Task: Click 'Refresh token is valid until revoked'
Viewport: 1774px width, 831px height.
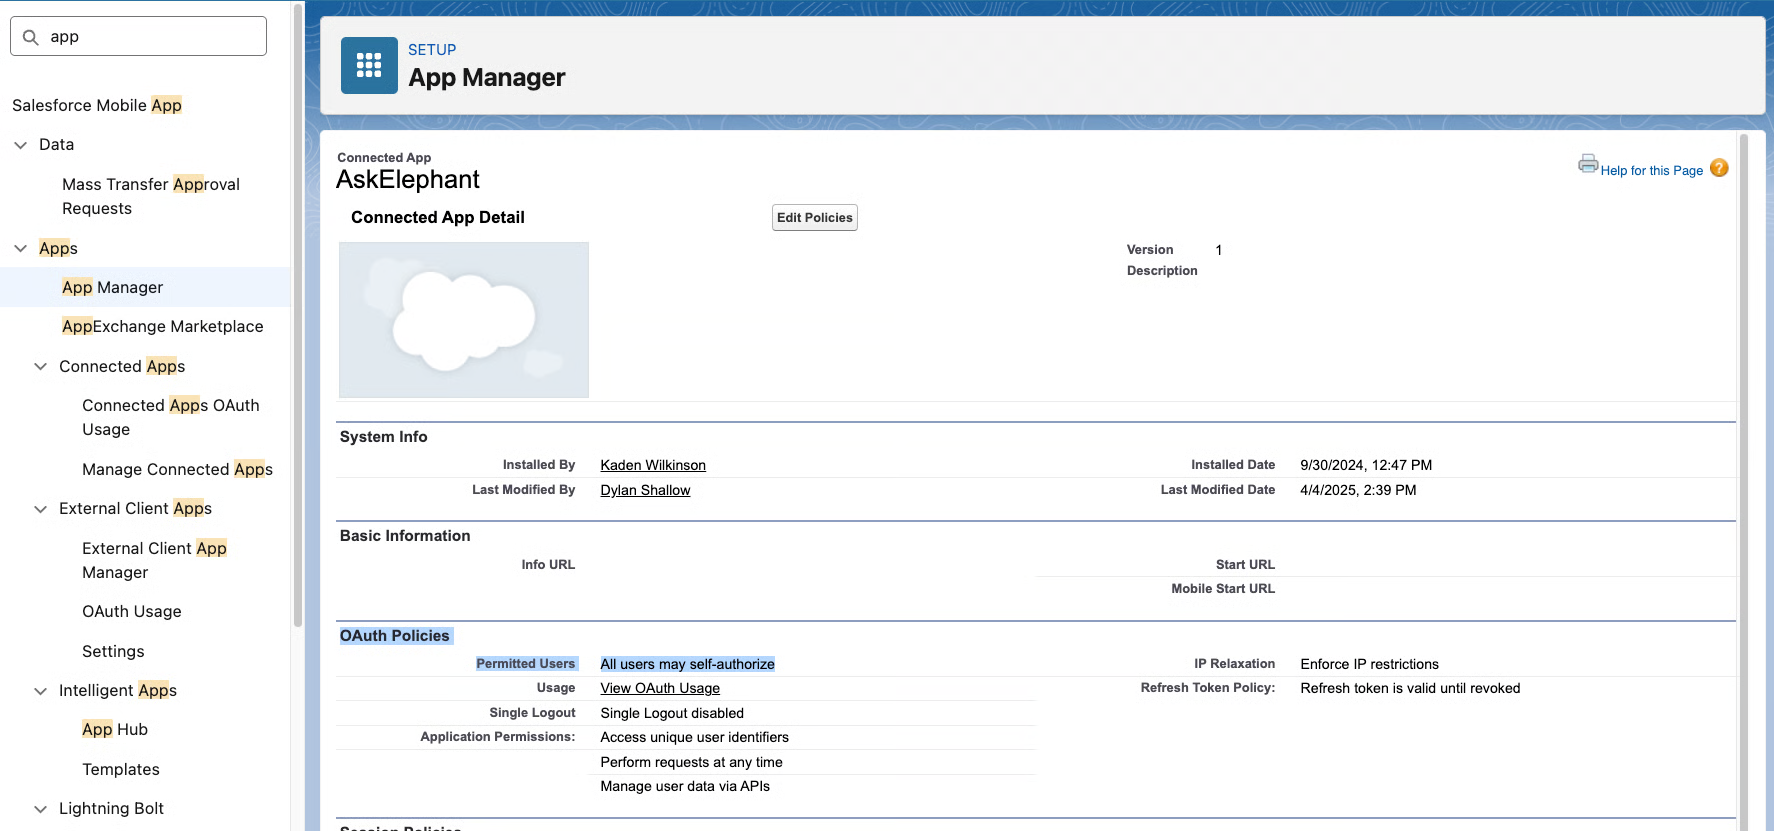Action: (x=1410, y=688)
